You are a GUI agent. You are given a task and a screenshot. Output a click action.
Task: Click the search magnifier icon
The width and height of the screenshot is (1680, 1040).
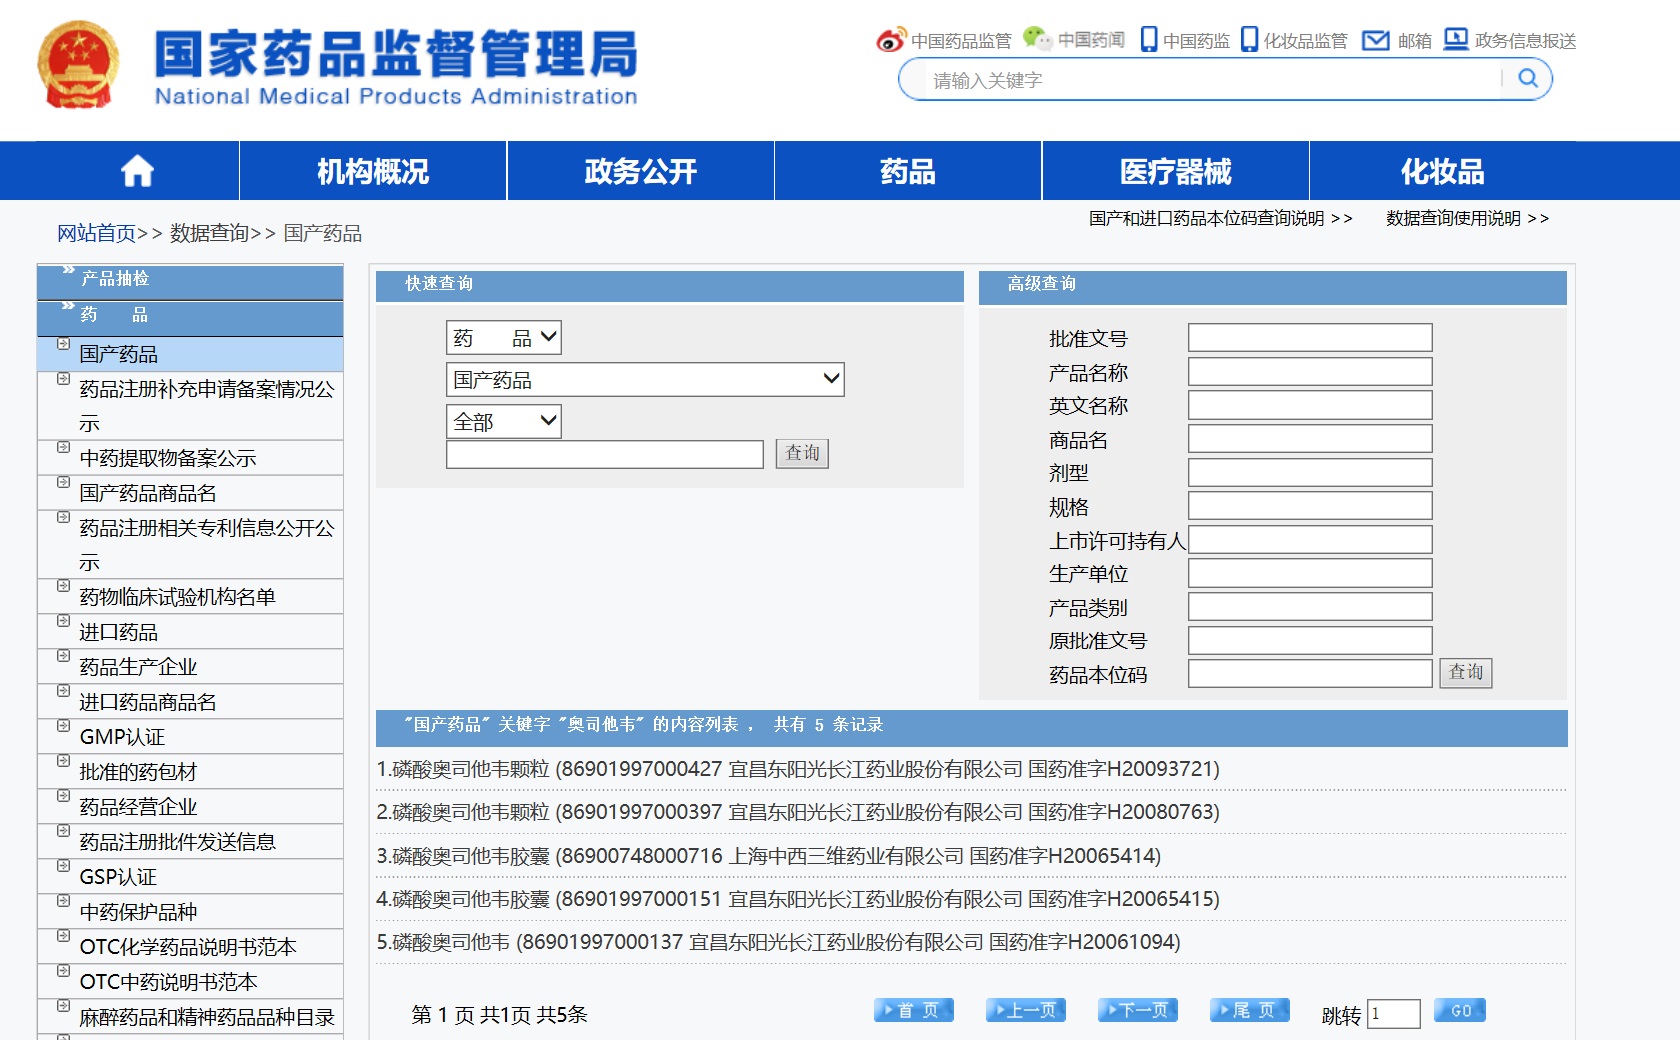[x=1527, y=79]
